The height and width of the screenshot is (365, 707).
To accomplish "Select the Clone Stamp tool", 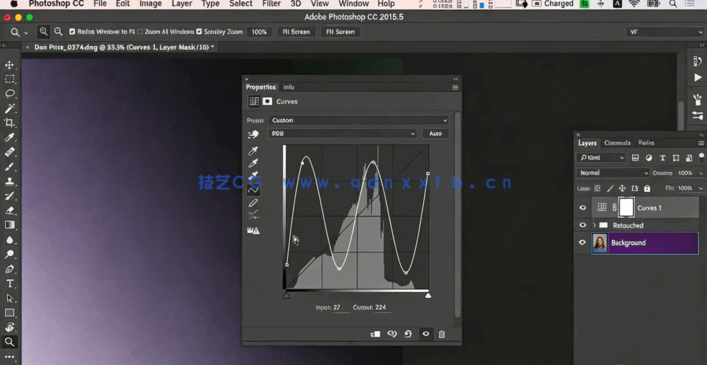I will pyautogui.click(x=9, y=181).
